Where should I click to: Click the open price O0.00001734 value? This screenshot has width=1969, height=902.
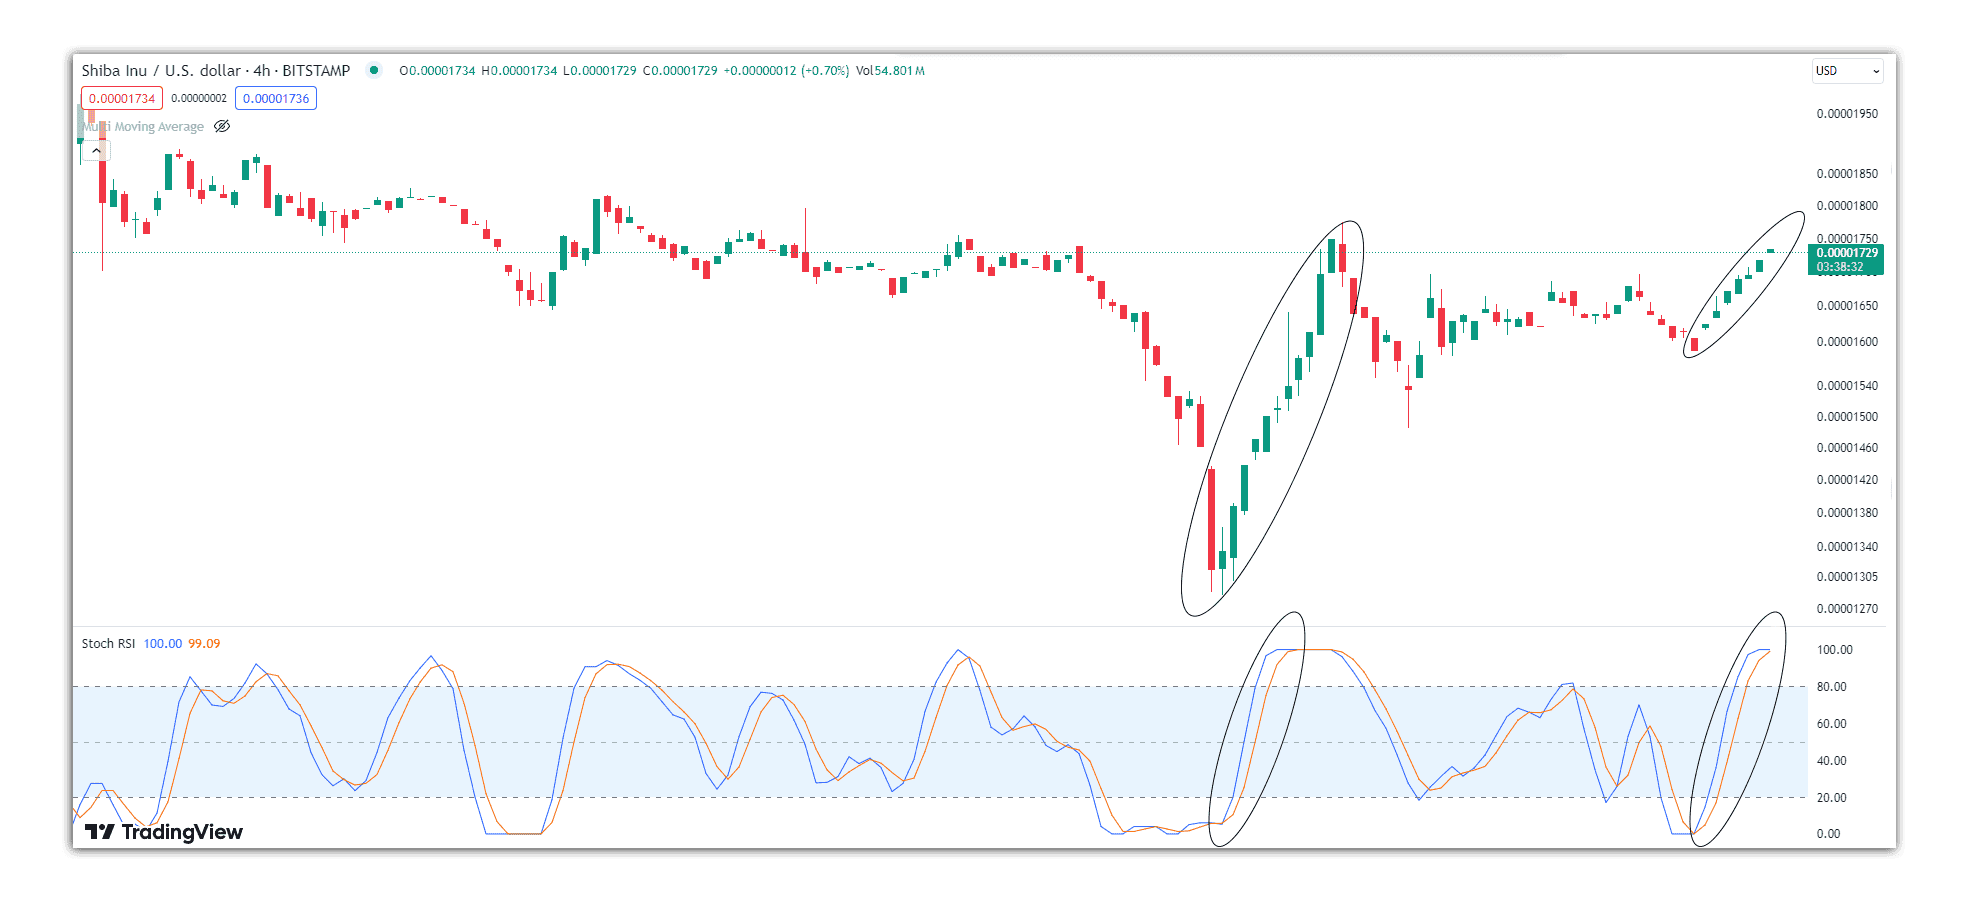(x=437, y=70)
